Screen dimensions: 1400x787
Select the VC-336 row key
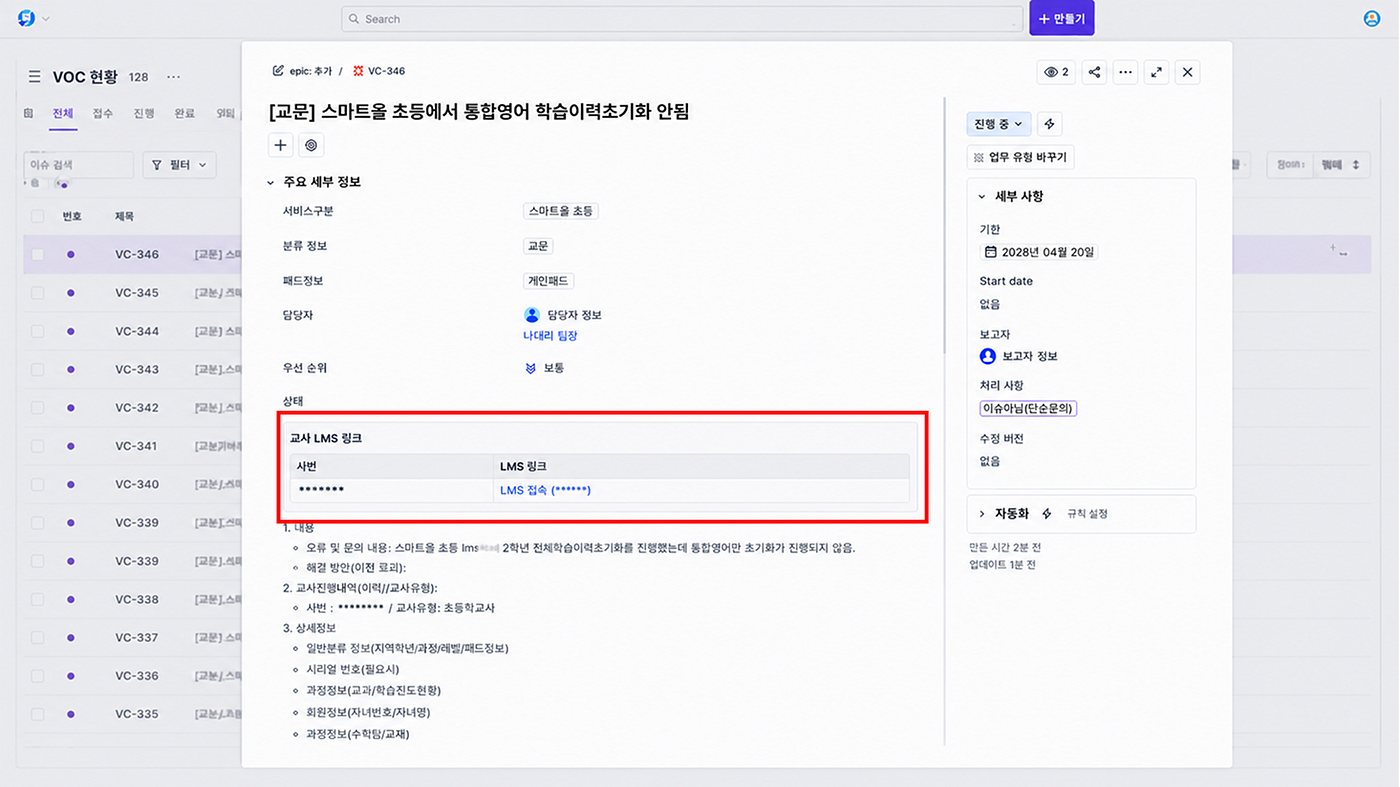(x=137, y=676)
